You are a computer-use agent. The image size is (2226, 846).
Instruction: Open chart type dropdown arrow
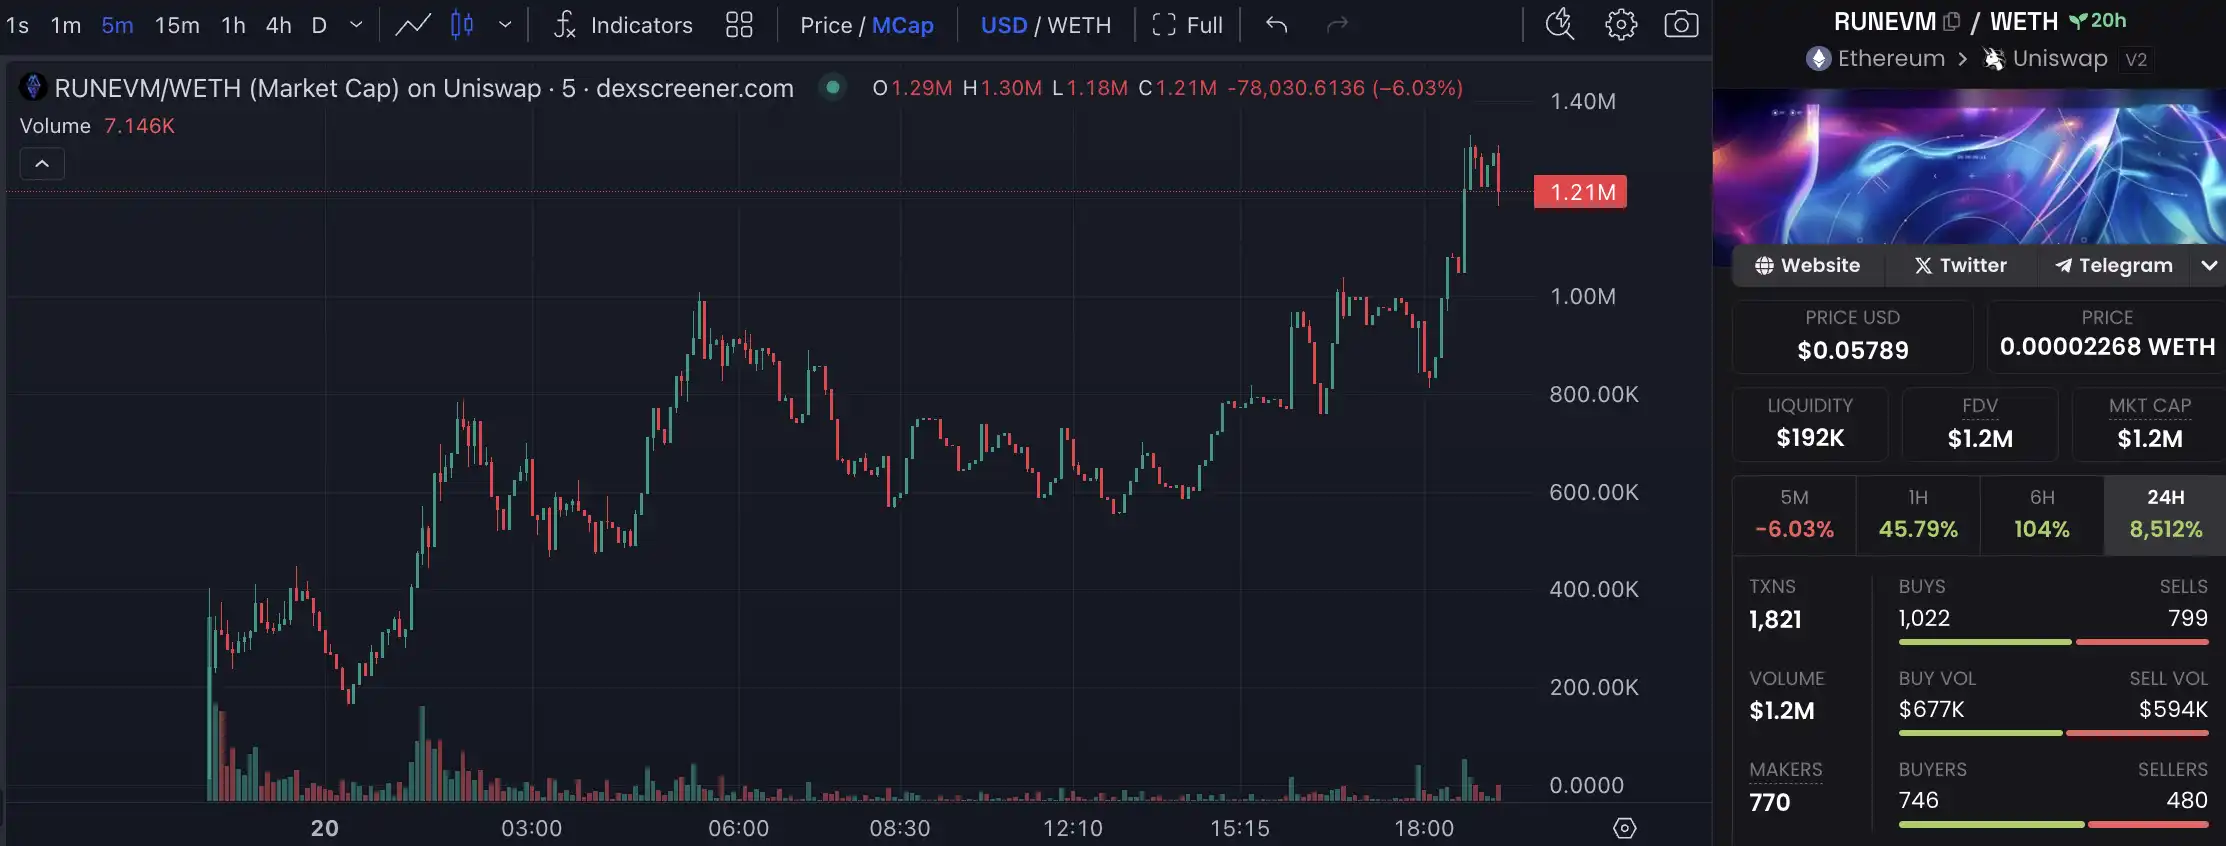point(505,25)
